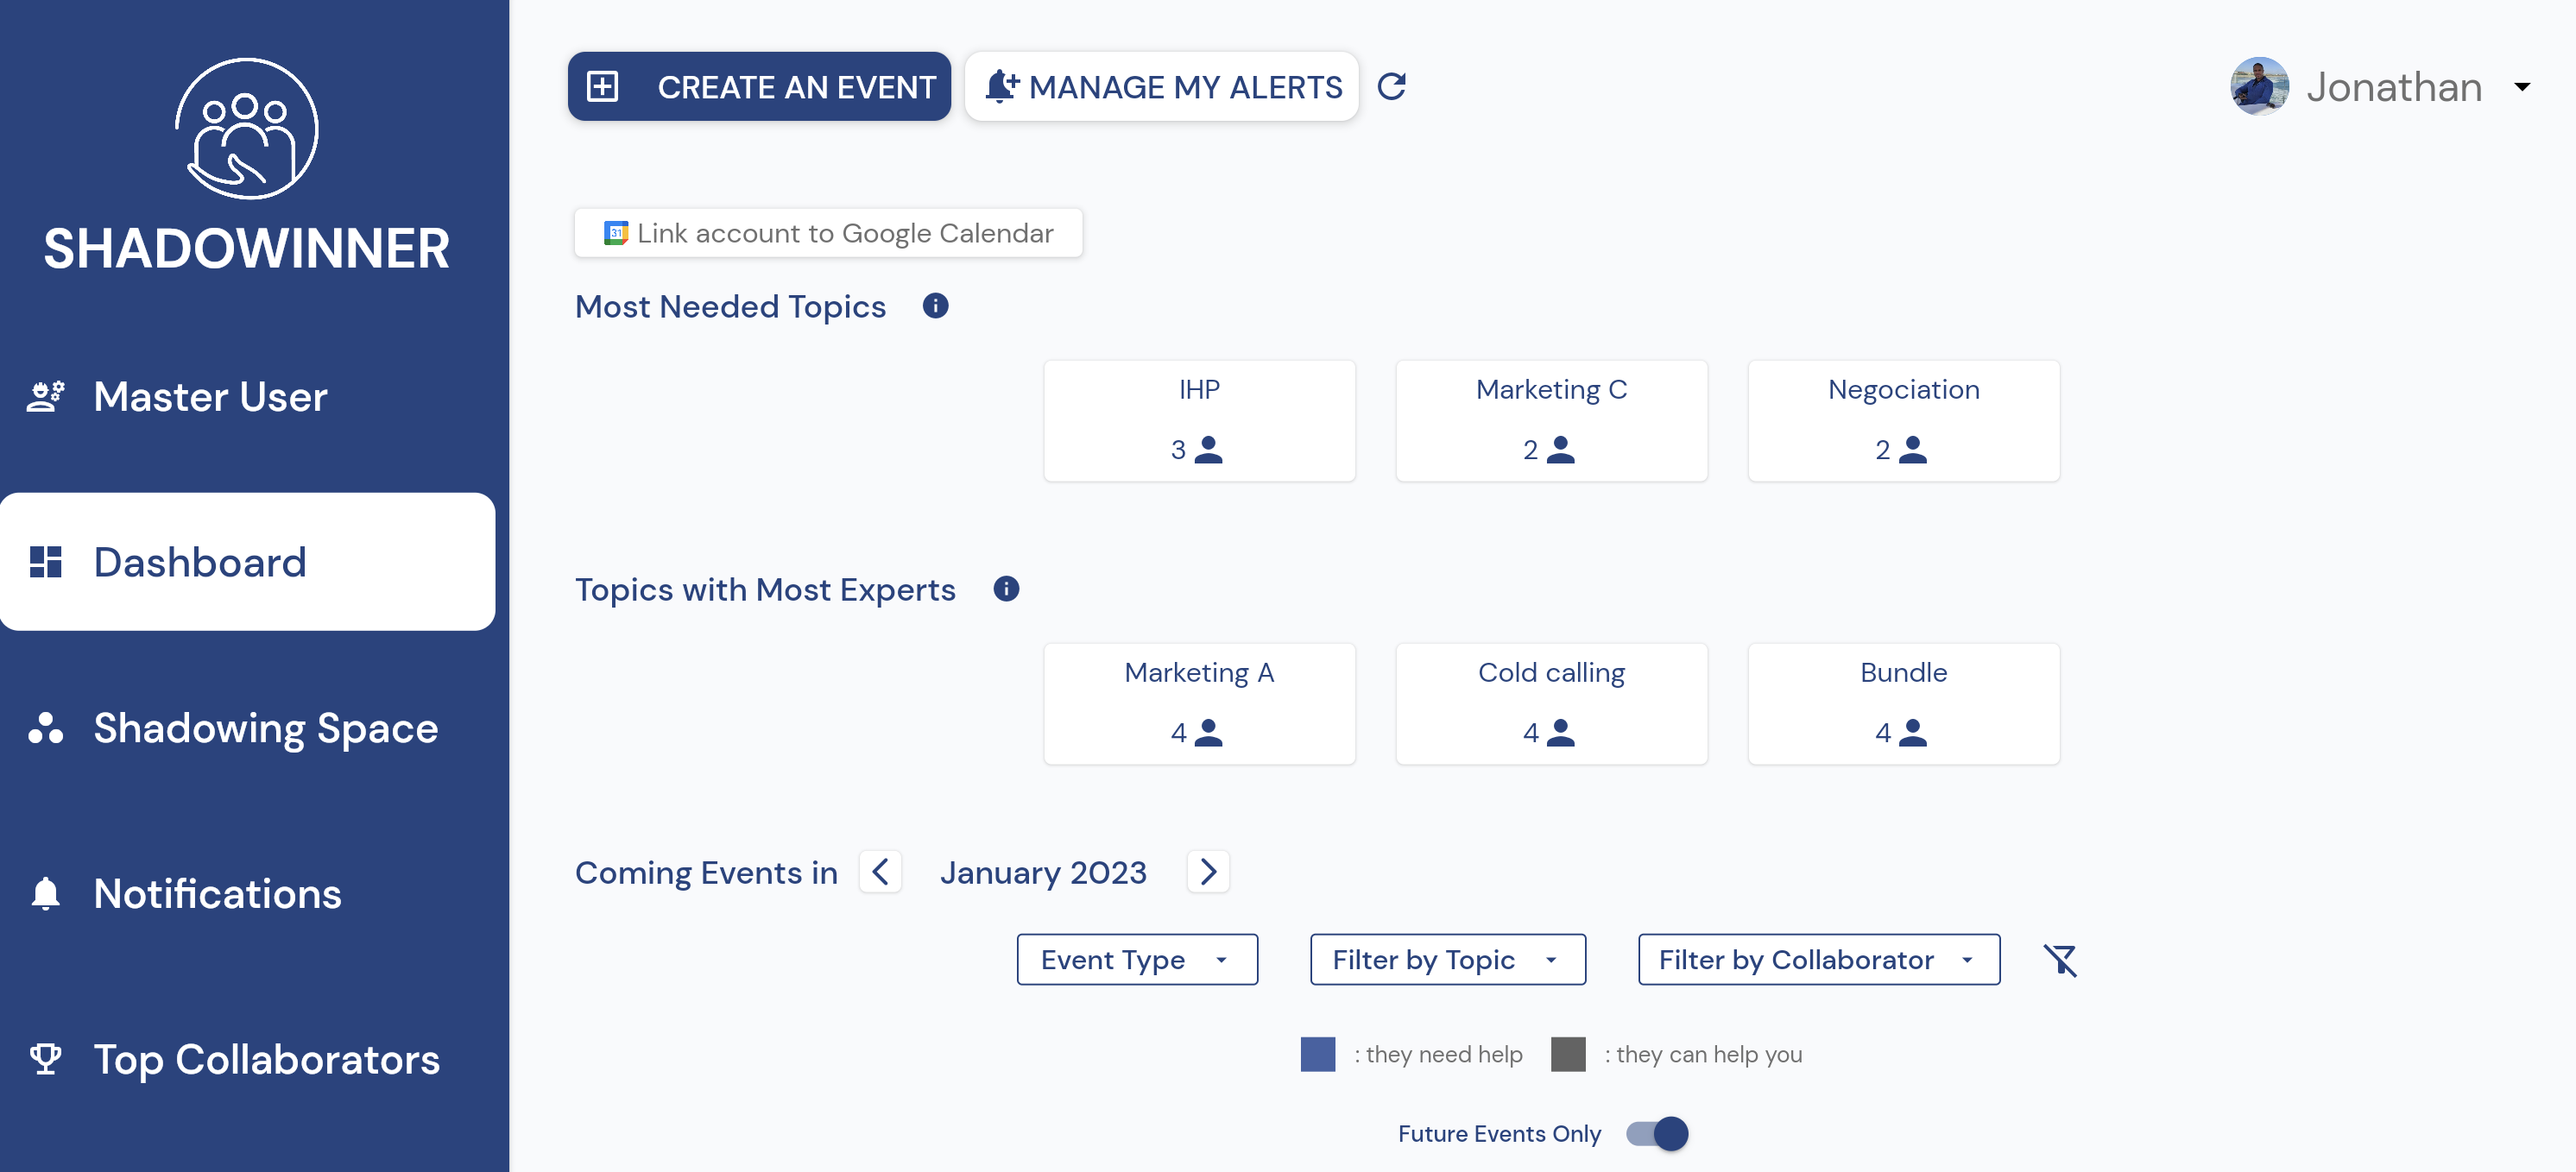The image size is (2576, 1172).
Task: Go to the next month with the right chevron
Action: tap(1208, 872)
